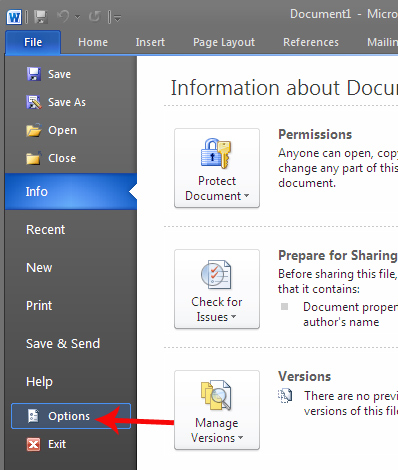The image size is (398, 470).
Task: Switch to the Page Layout tab
Action: tap(224, 42)
